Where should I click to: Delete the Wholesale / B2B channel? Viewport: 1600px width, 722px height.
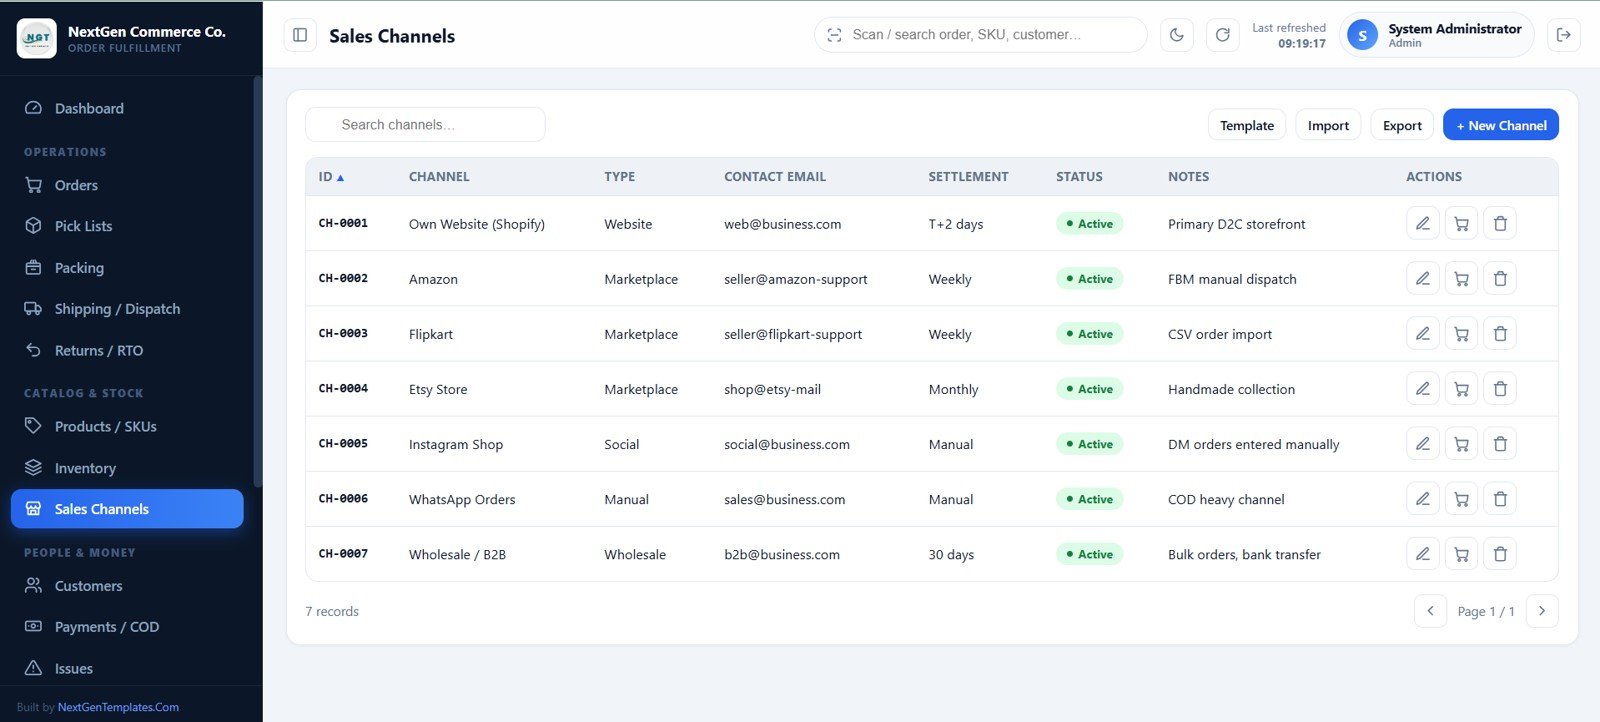click(x=1500, y=553)
